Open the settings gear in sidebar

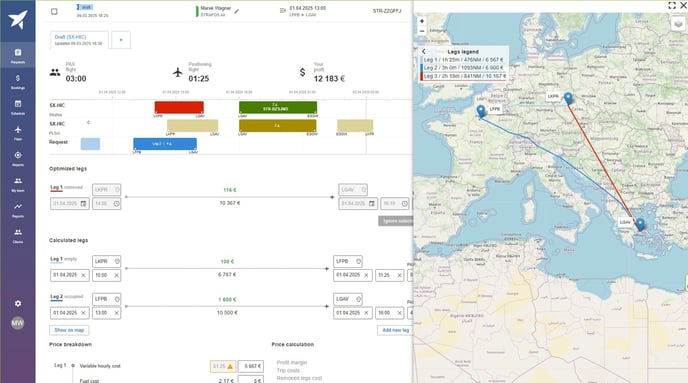(18, 303)
